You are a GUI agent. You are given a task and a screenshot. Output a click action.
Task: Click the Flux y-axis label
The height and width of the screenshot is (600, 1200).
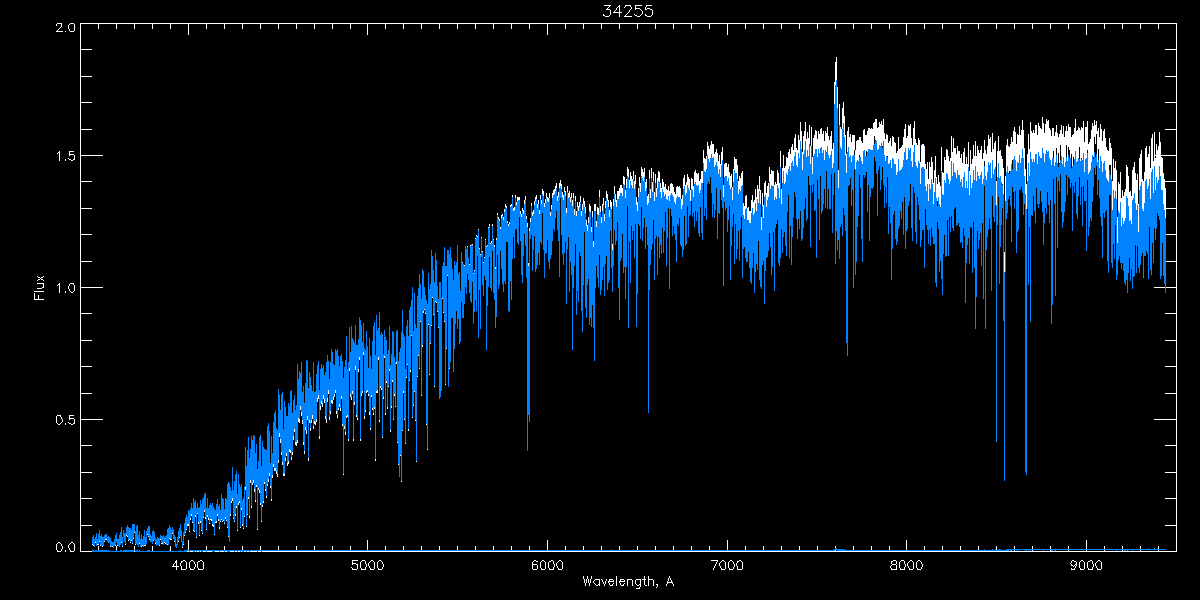coord(40,288)
